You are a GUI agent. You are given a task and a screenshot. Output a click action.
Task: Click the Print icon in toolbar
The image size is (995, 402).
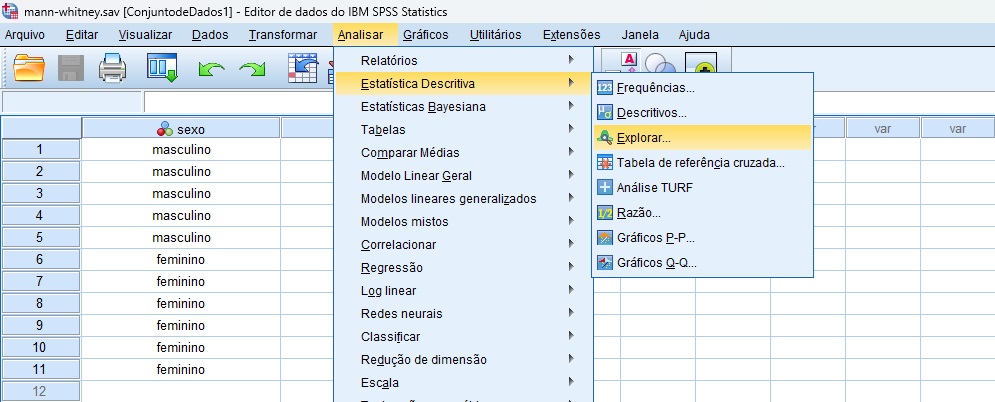112,68
